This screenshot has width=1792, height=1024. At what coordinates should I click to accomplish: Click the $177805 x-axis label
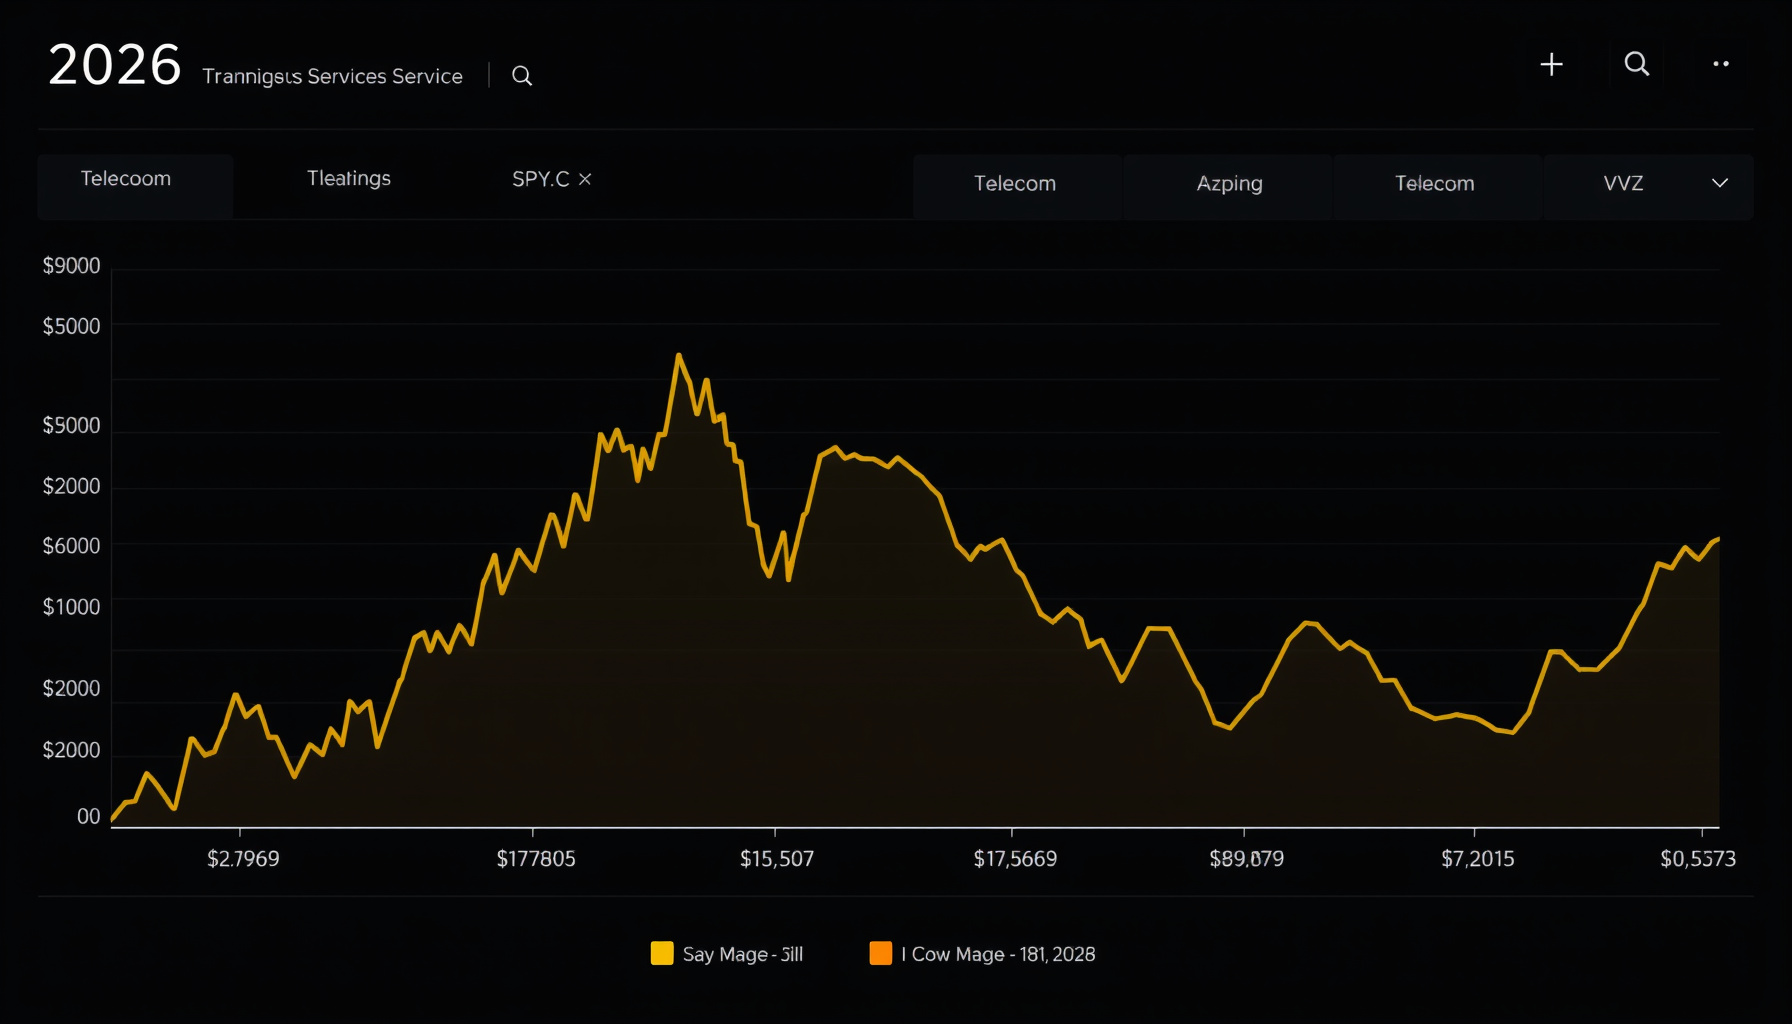click(x=536, y=859)
